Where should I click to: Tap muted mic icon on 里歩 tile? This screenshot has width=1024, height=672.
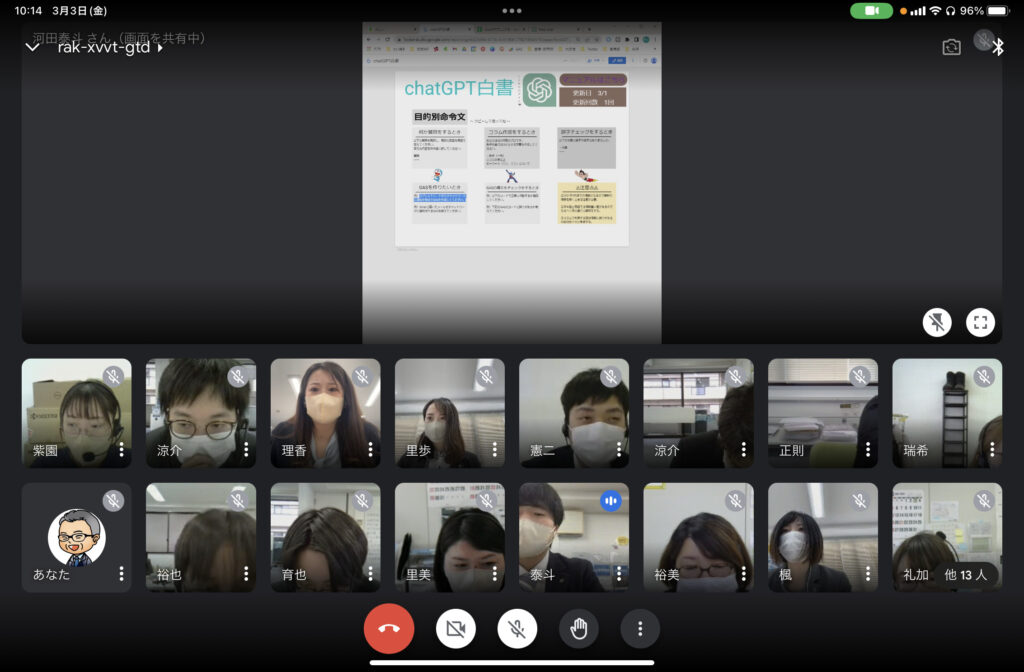tap(487, 376)
